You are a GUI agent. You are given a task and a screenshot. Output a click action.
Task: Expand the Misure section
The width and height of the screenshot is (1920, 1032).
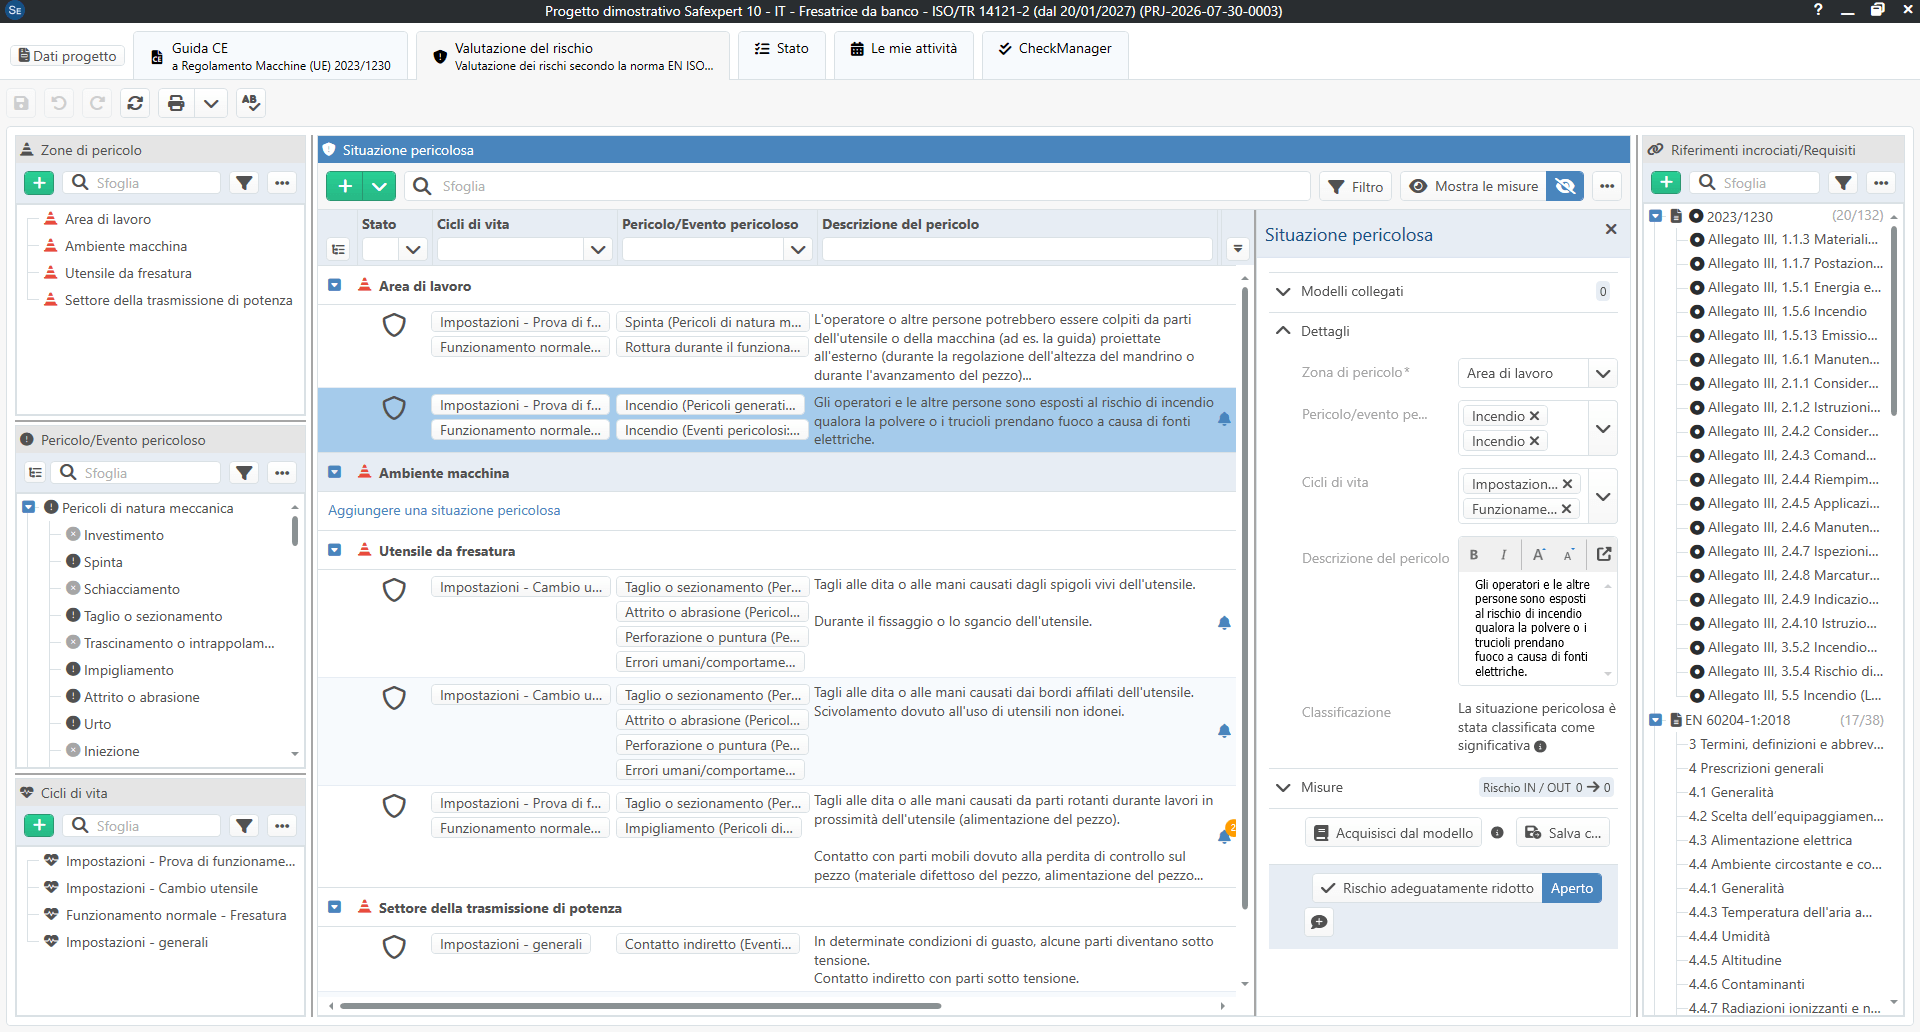(1283, 788)
